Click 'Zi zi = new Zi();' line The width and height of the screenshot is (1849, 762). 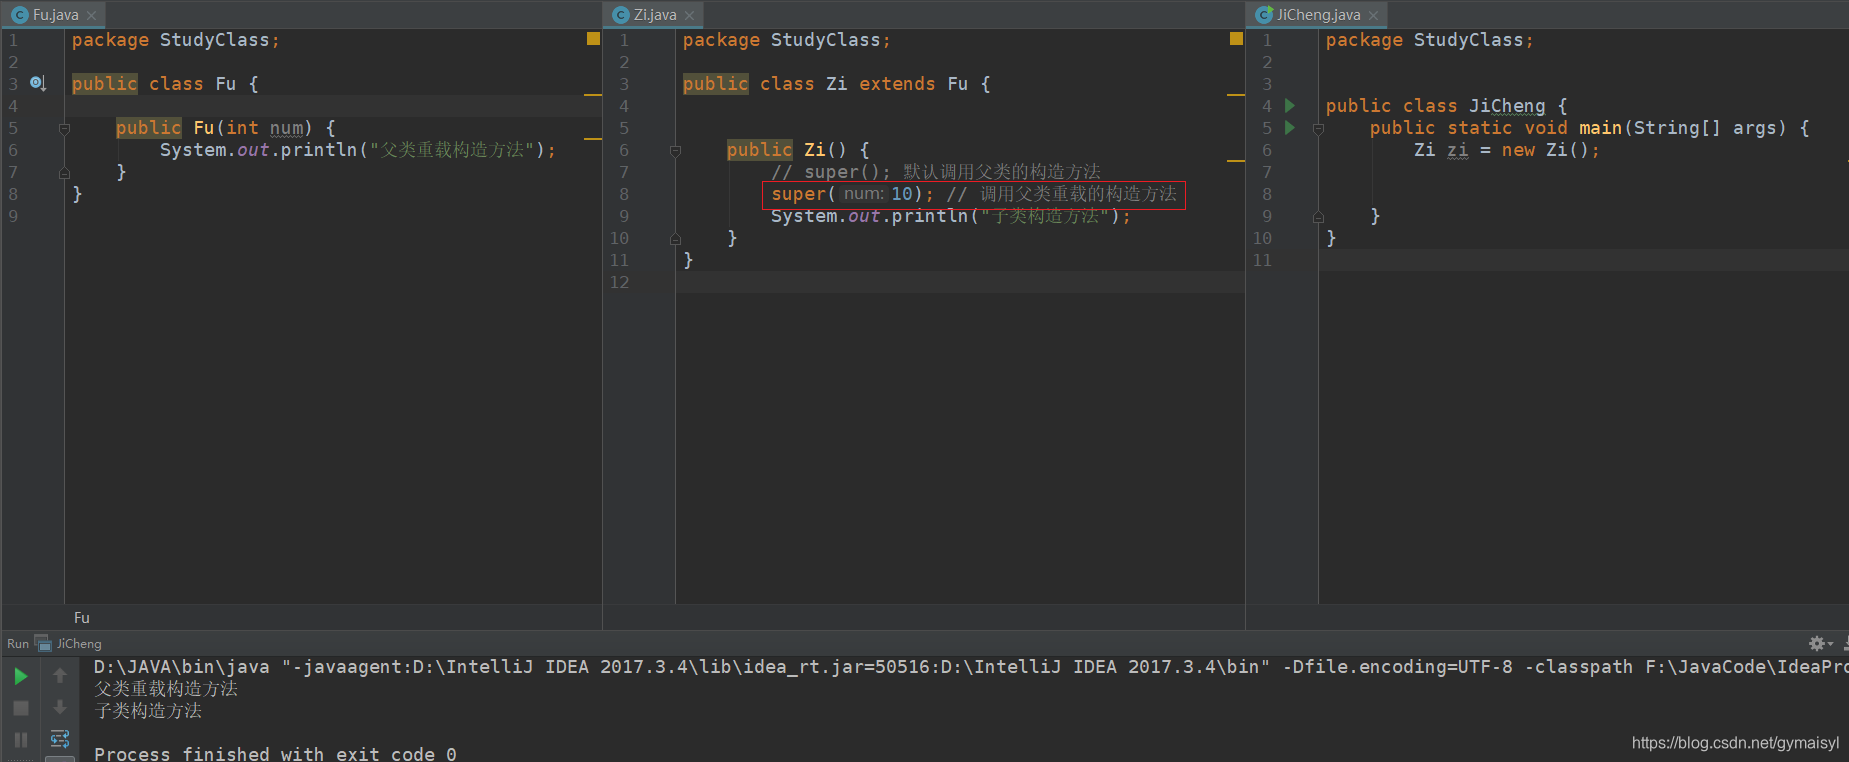click(1506, 149)
